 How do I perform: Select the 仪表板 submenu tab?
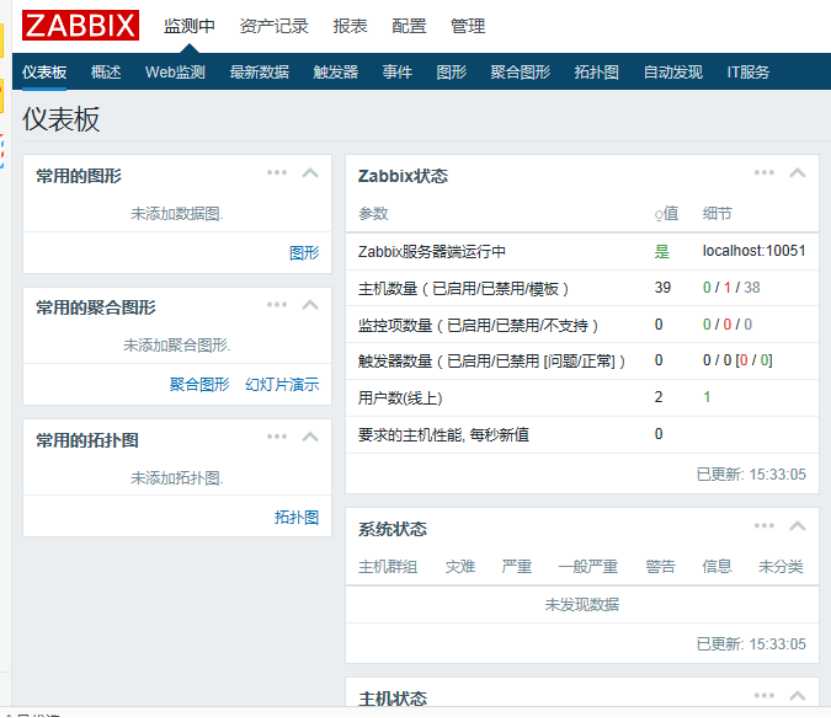(45, 72)
